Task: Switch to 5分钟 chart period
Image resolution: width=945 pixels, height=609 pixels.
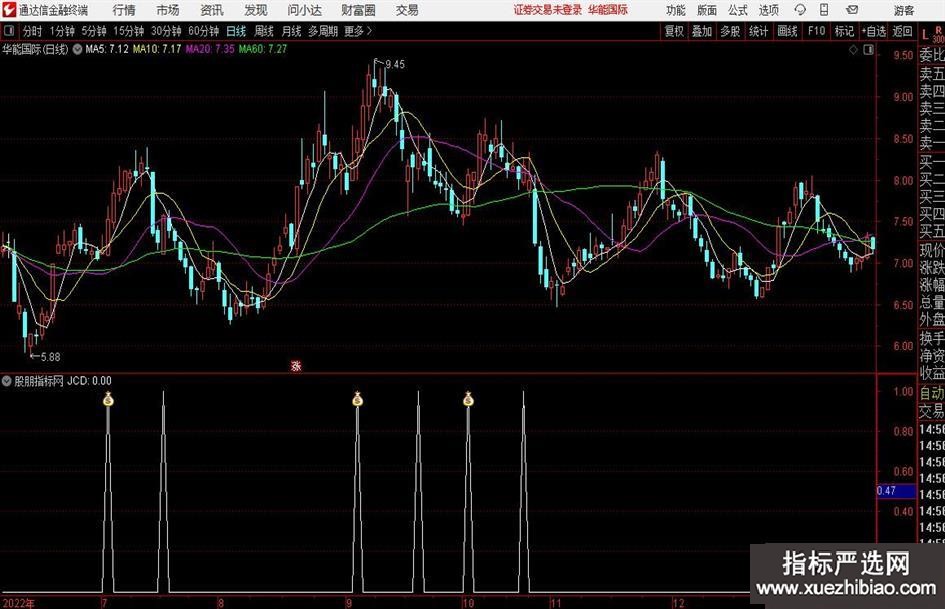Action: pos(94,31)
